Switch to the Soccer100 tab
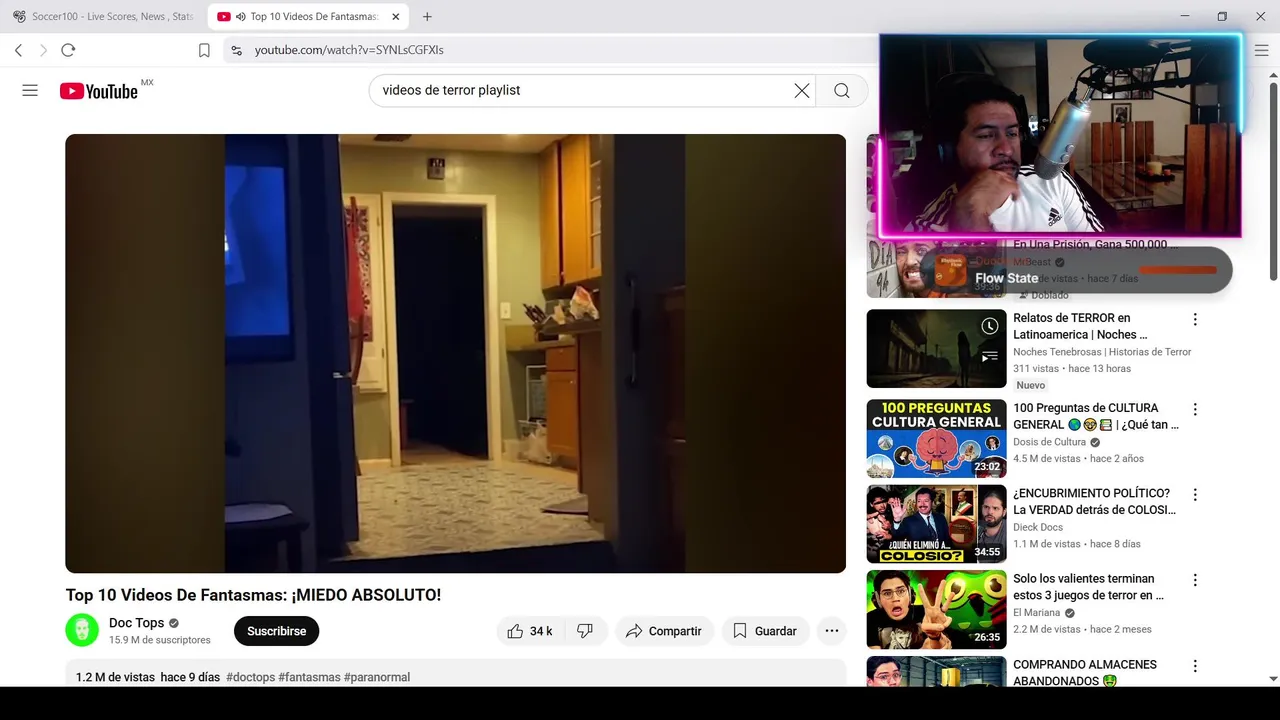This screenshot has width=1280, height=720. (103, 16)
